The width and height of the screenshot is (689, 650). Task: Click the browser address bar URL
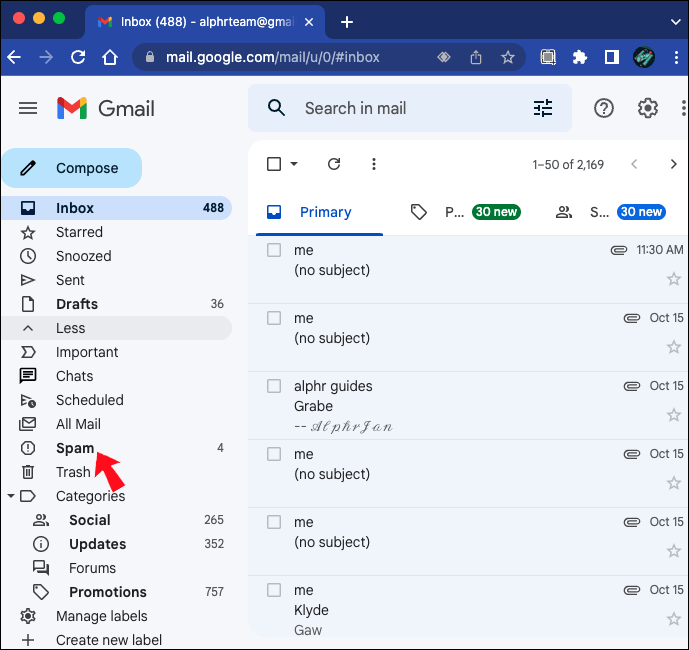[x=272, y=57]
